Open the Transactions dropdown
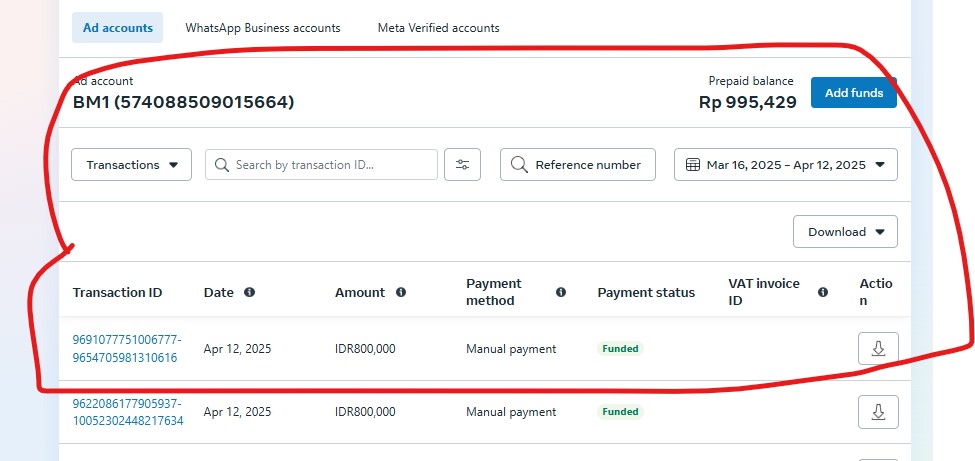975x461 pixels. point(131,165)
